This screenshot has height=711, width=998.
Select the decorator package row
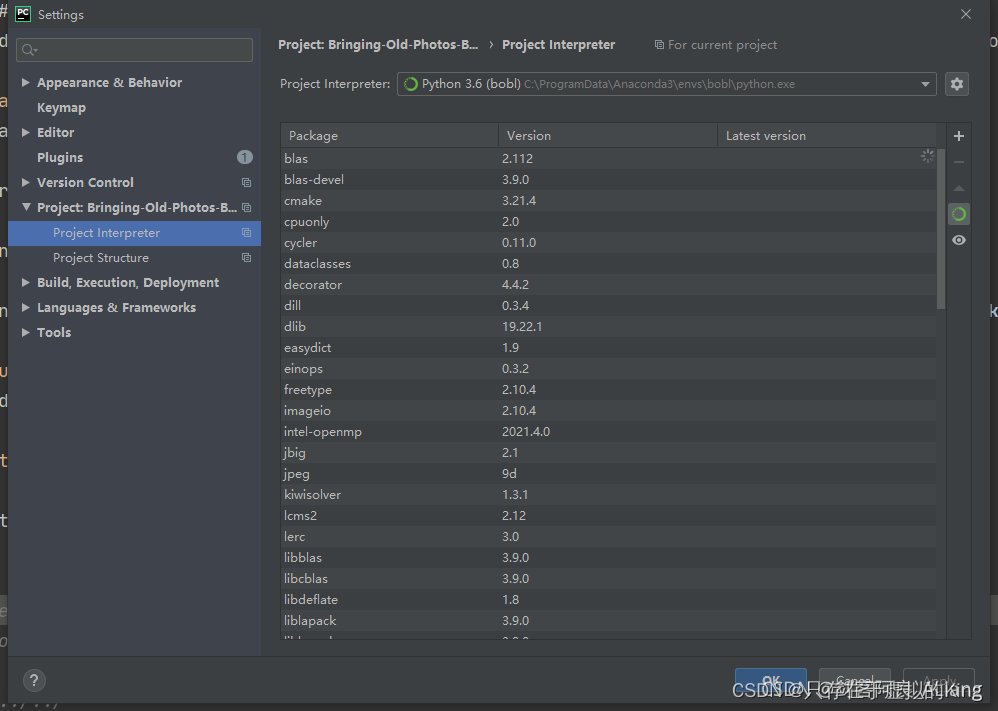click(x=608, y=285)
